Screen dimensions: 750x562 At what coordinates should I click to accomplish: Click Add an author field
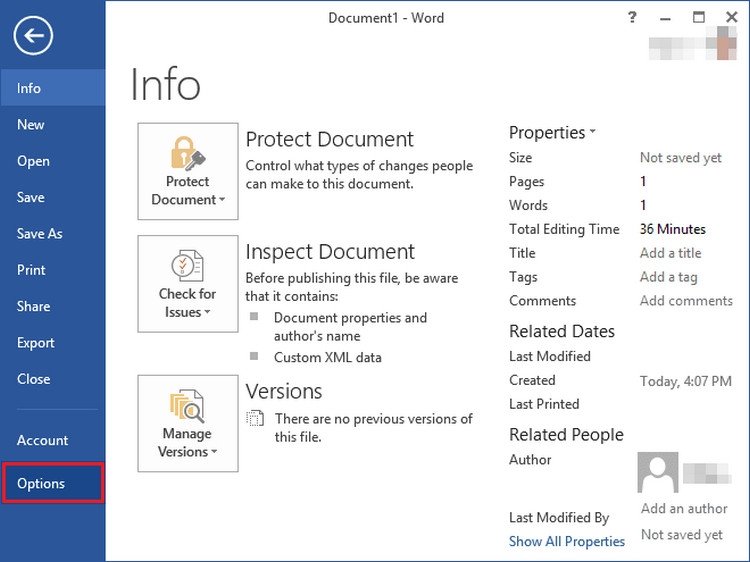pos(684,508)
